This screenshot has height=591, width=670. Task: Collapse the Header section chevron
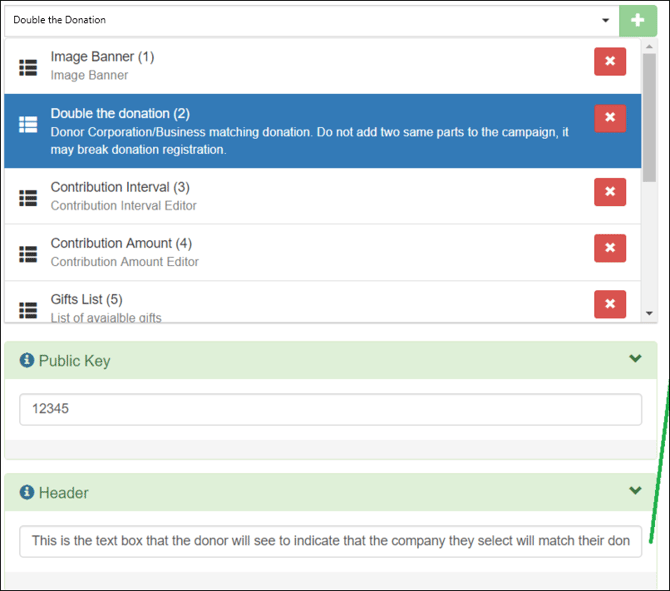click(635, 491)
